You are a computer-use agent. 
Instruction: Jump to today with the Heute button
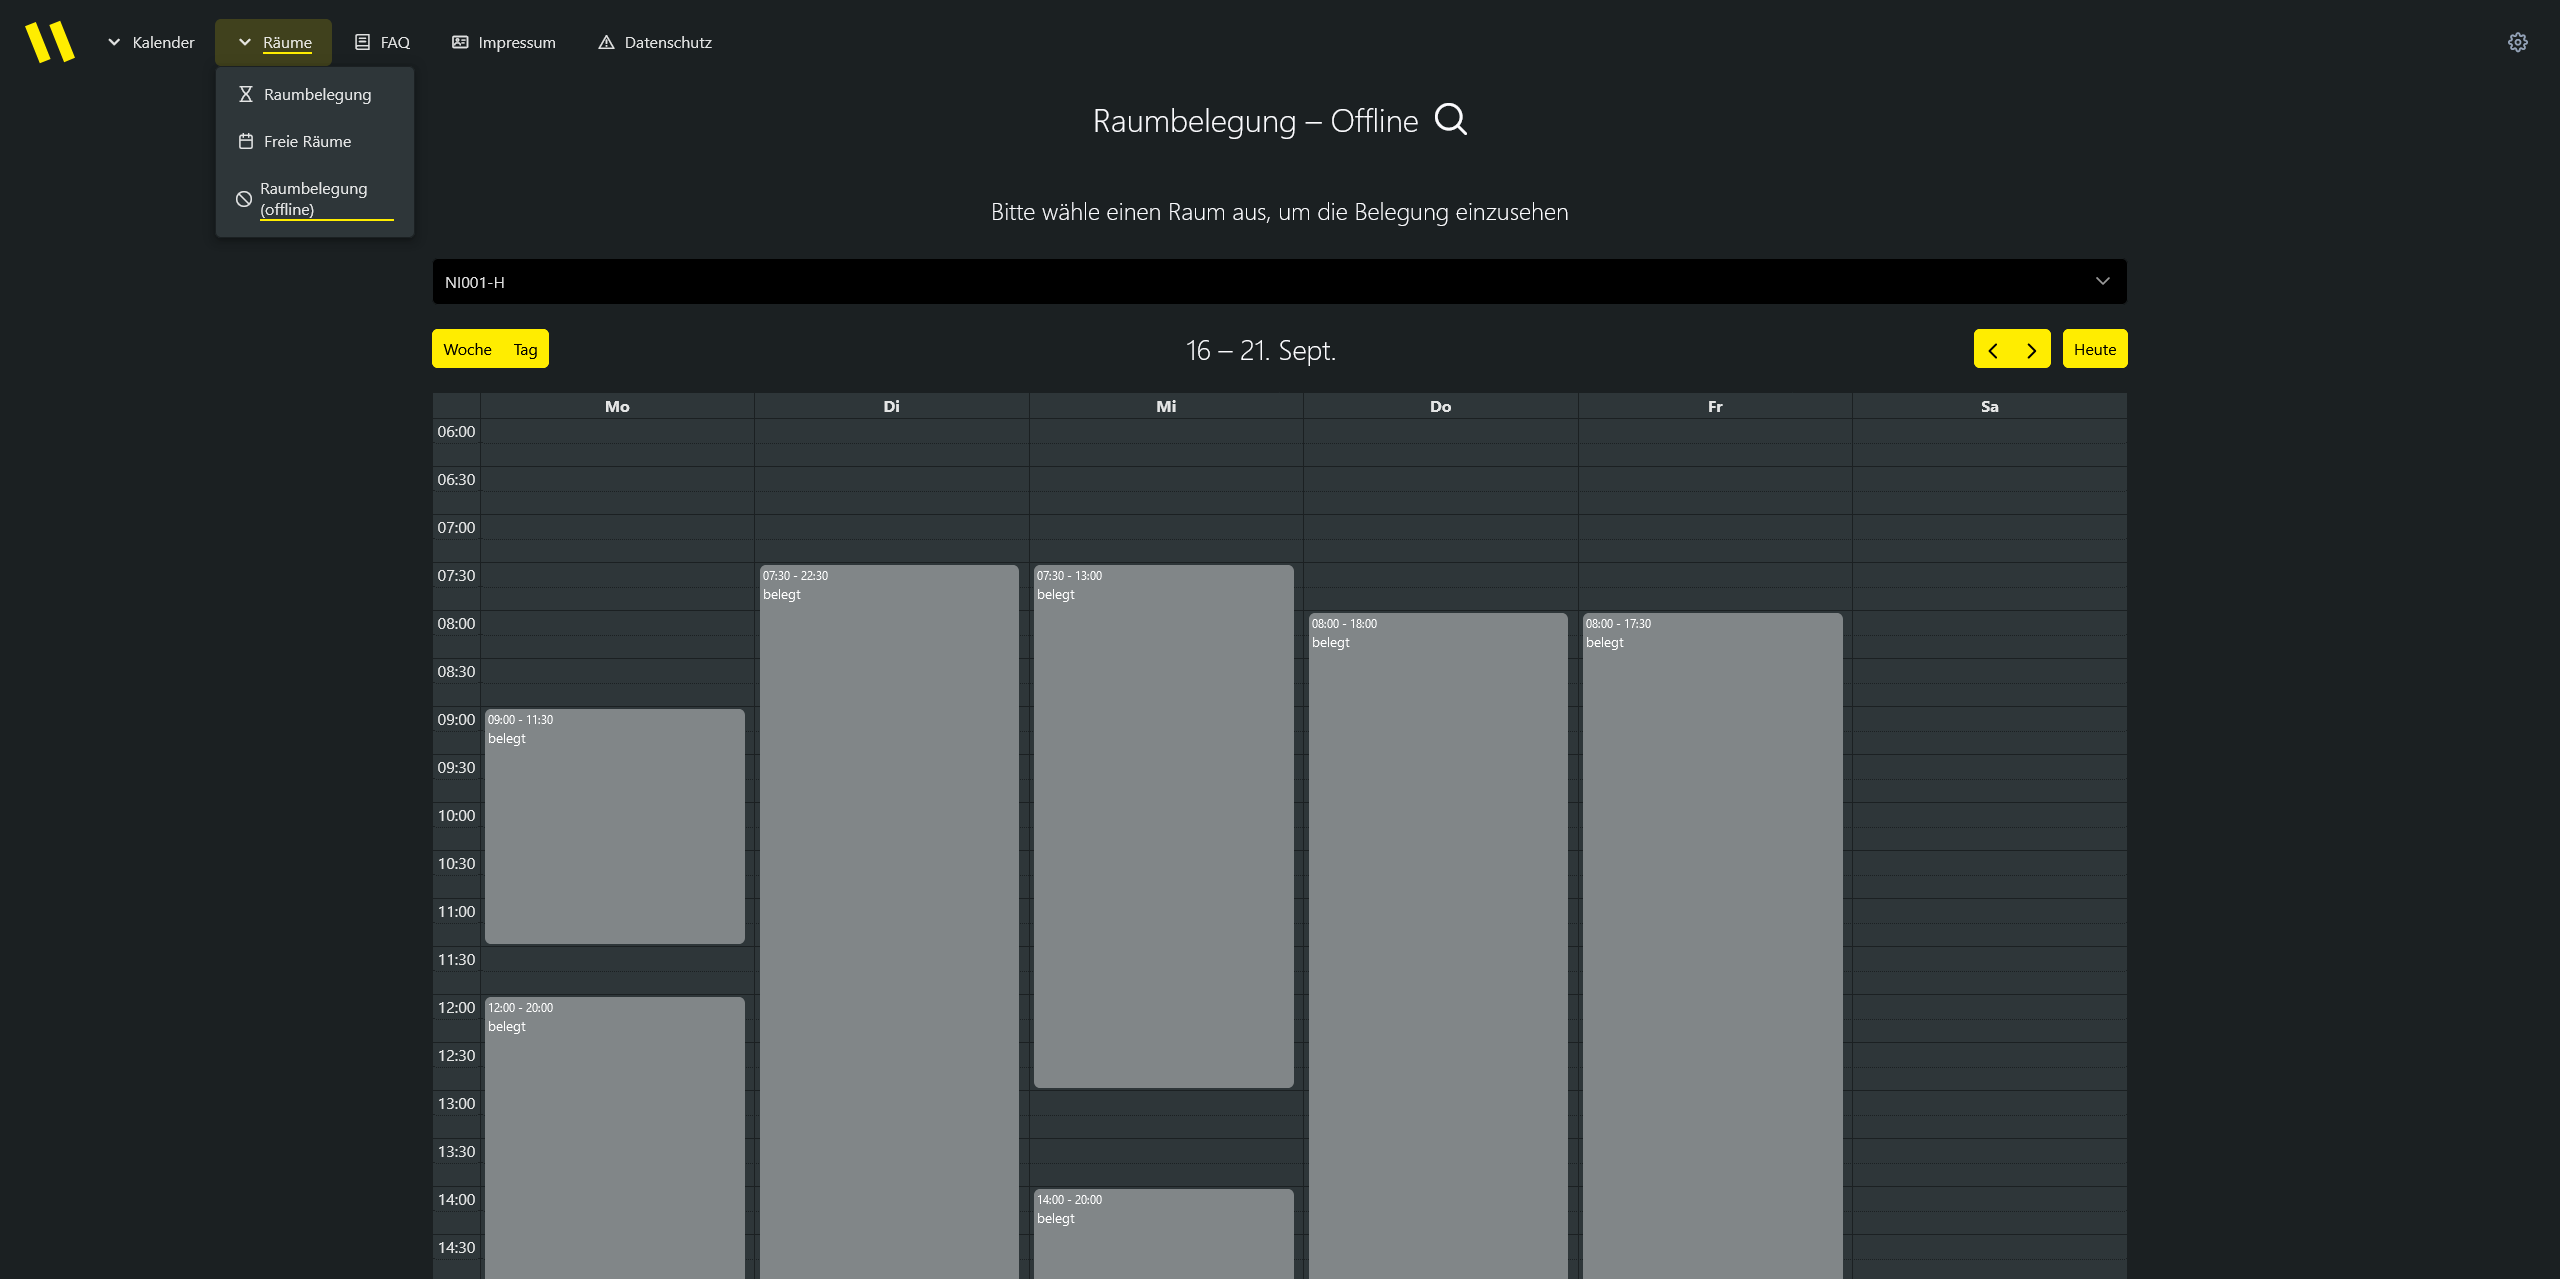(x=2094, y=349)
